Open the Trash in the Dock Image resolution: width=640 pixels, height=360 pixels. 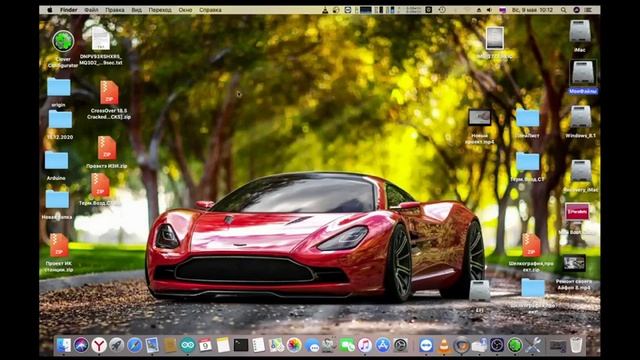pyautogui.click(x=576, y=346)
